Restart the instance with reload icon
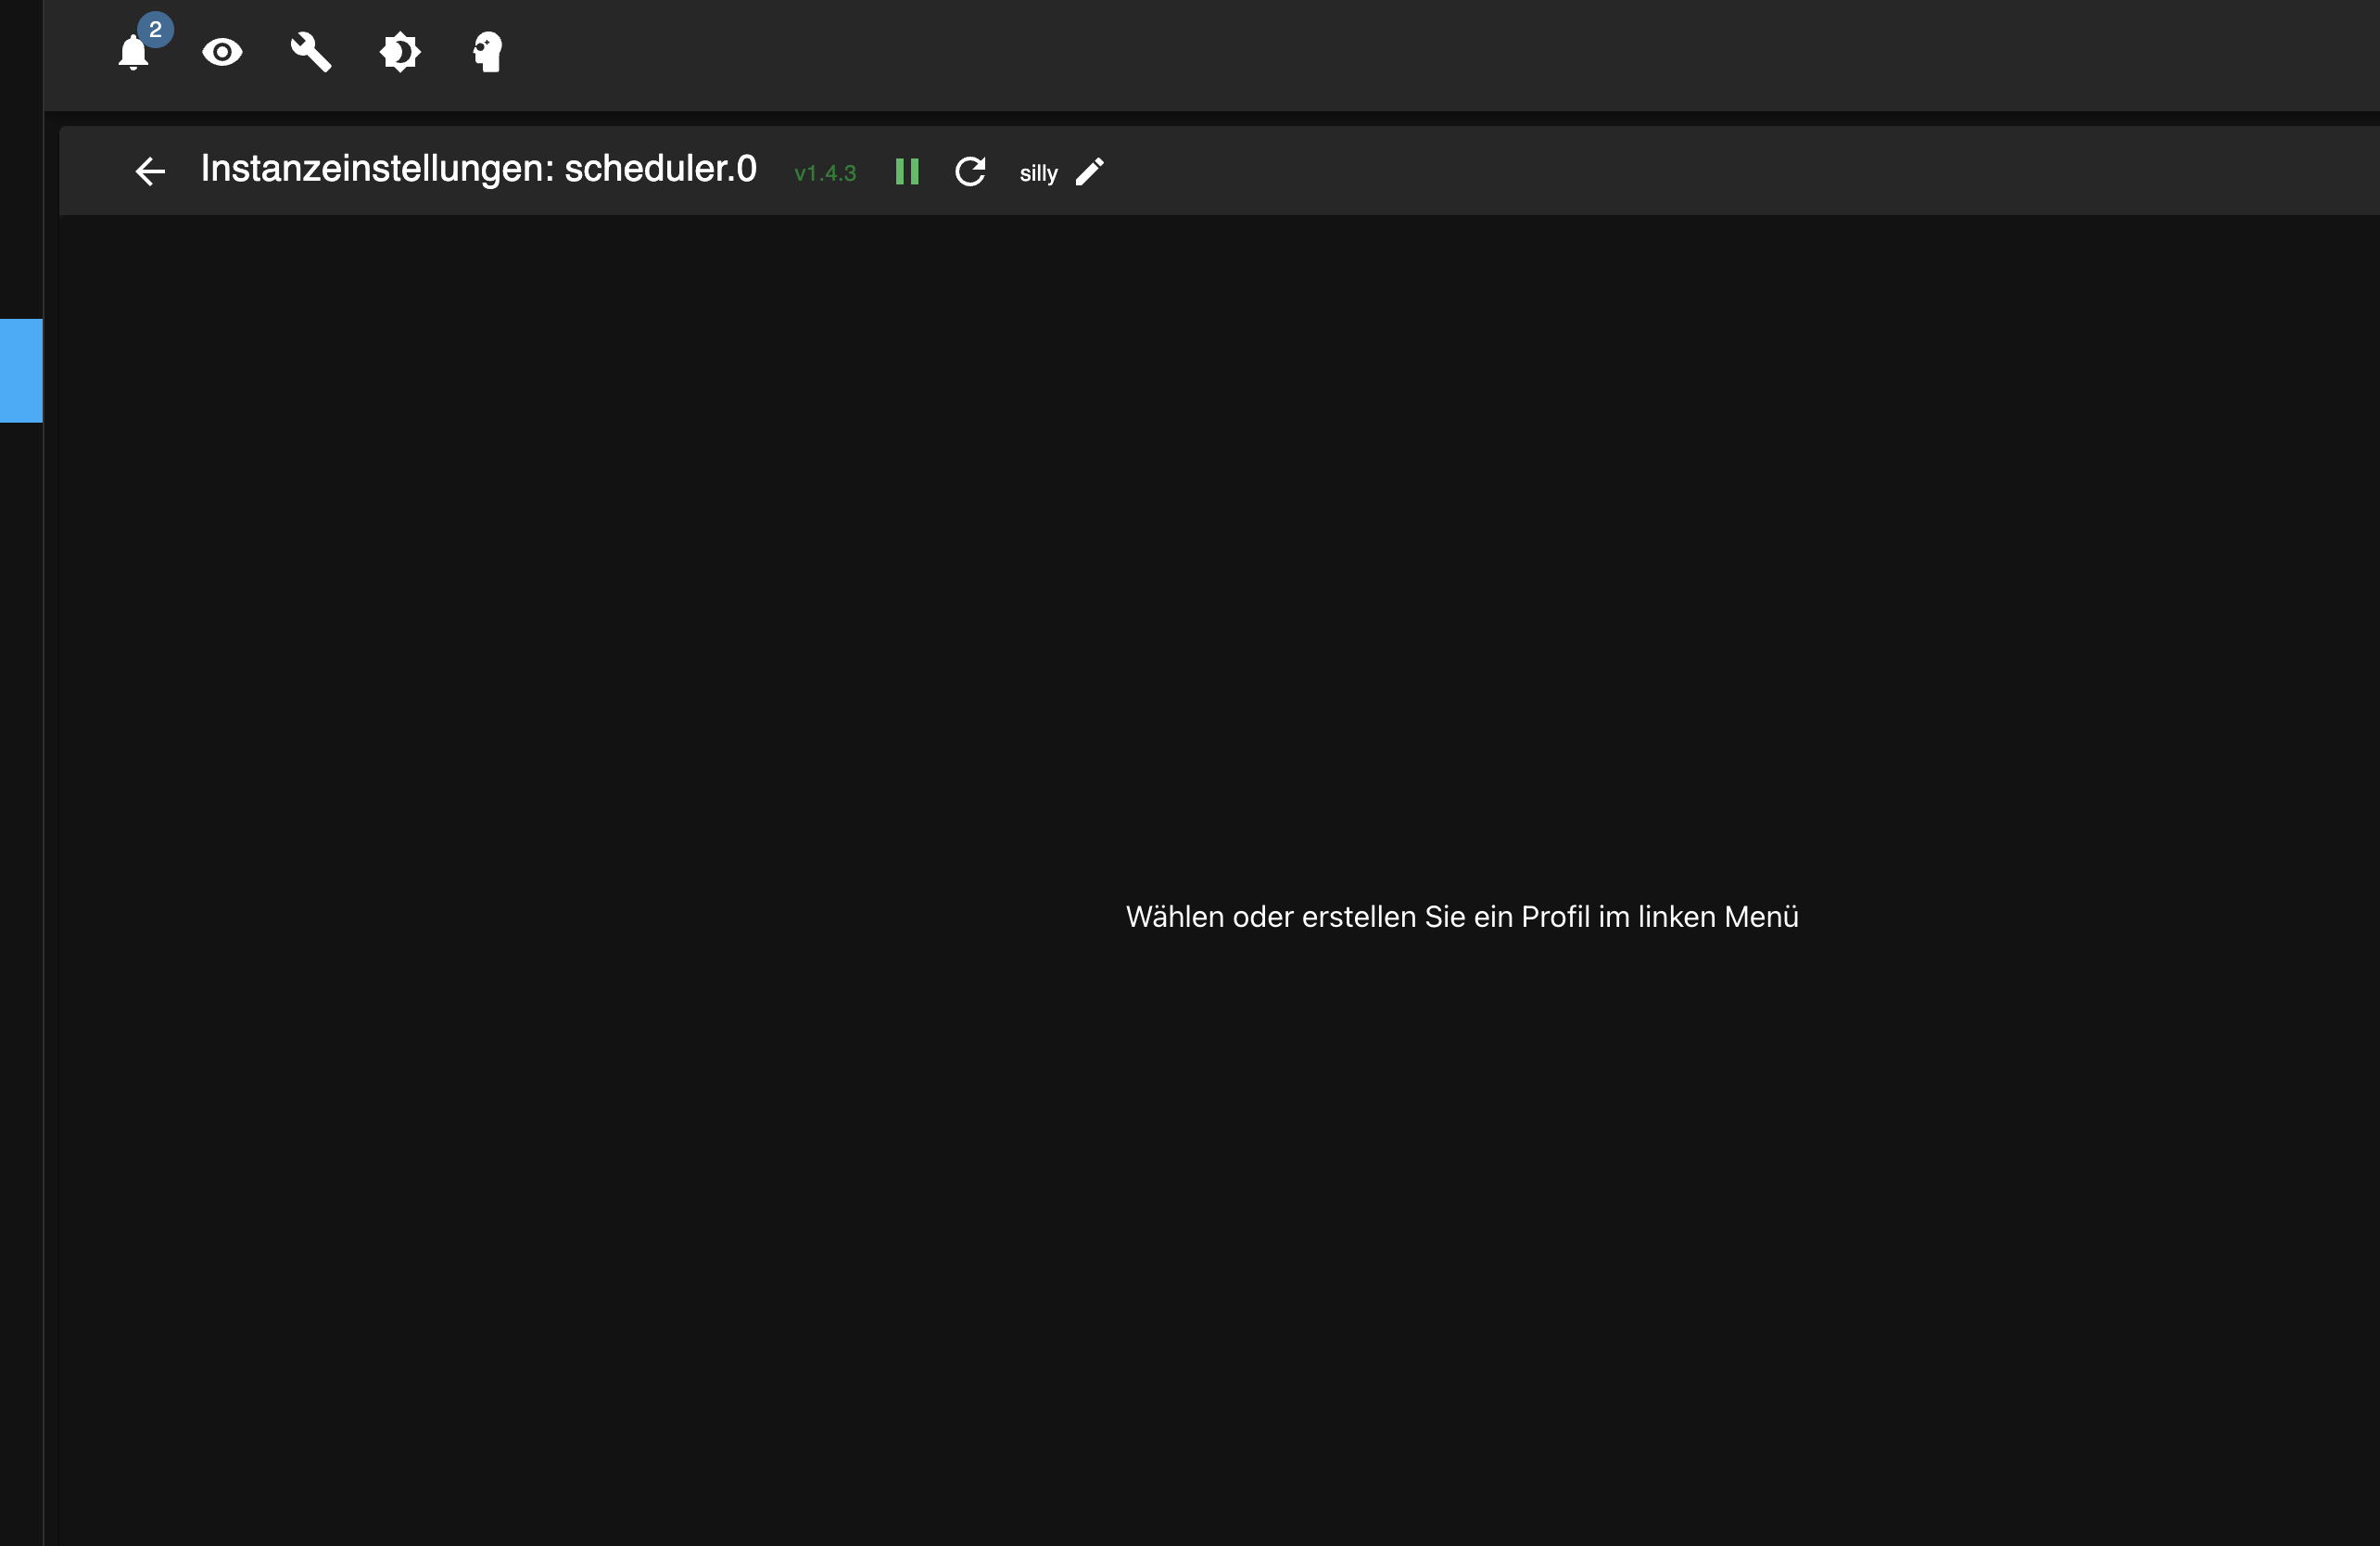This screenshot has width=2380, height=1546. click(x=970, y=172)
